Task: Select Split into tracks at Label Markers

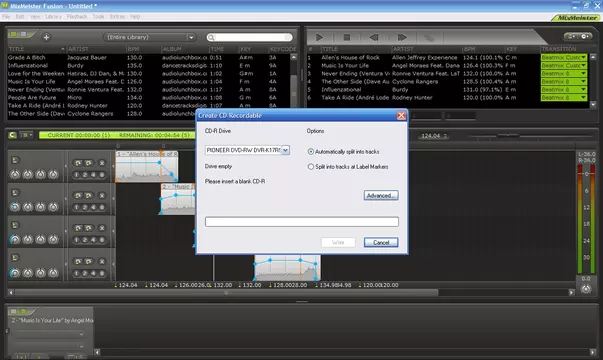Action: tap(311, 167)
